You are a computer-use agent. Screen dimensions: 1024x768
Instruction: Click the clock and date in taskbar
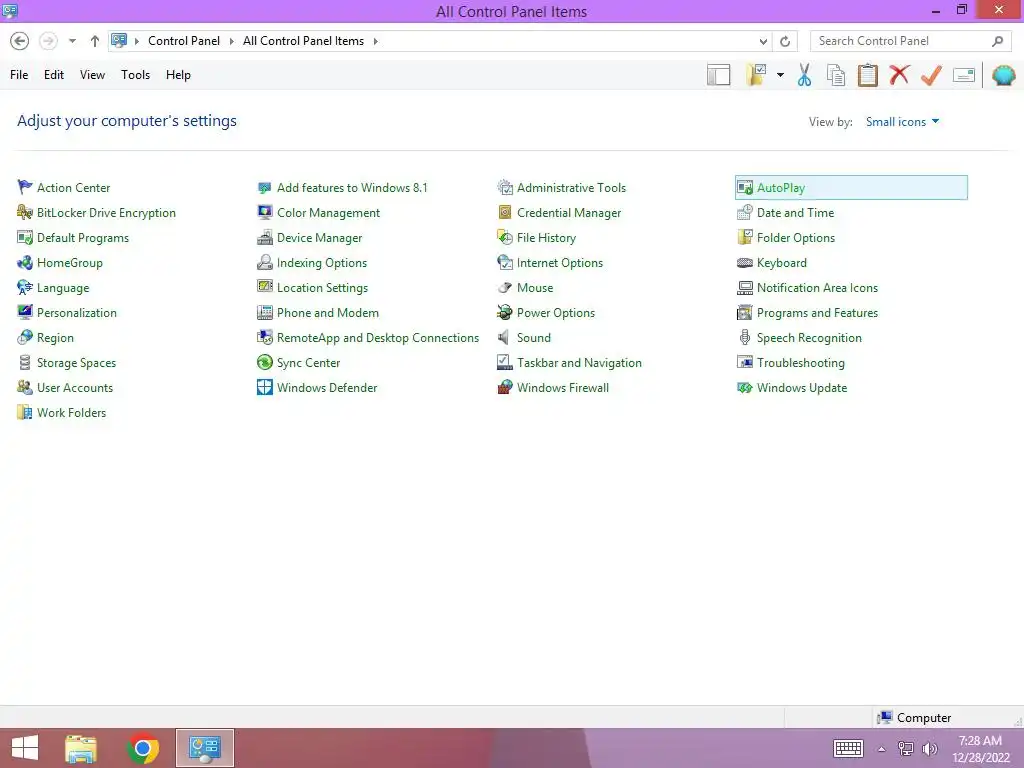click(x=980, y=748)
